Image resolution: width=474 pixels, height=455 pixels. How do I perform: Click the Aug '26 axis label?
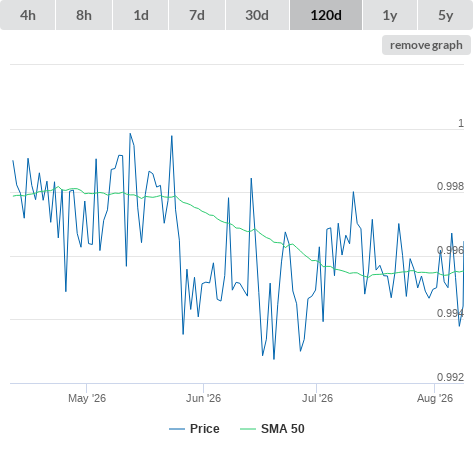point(435,398)
